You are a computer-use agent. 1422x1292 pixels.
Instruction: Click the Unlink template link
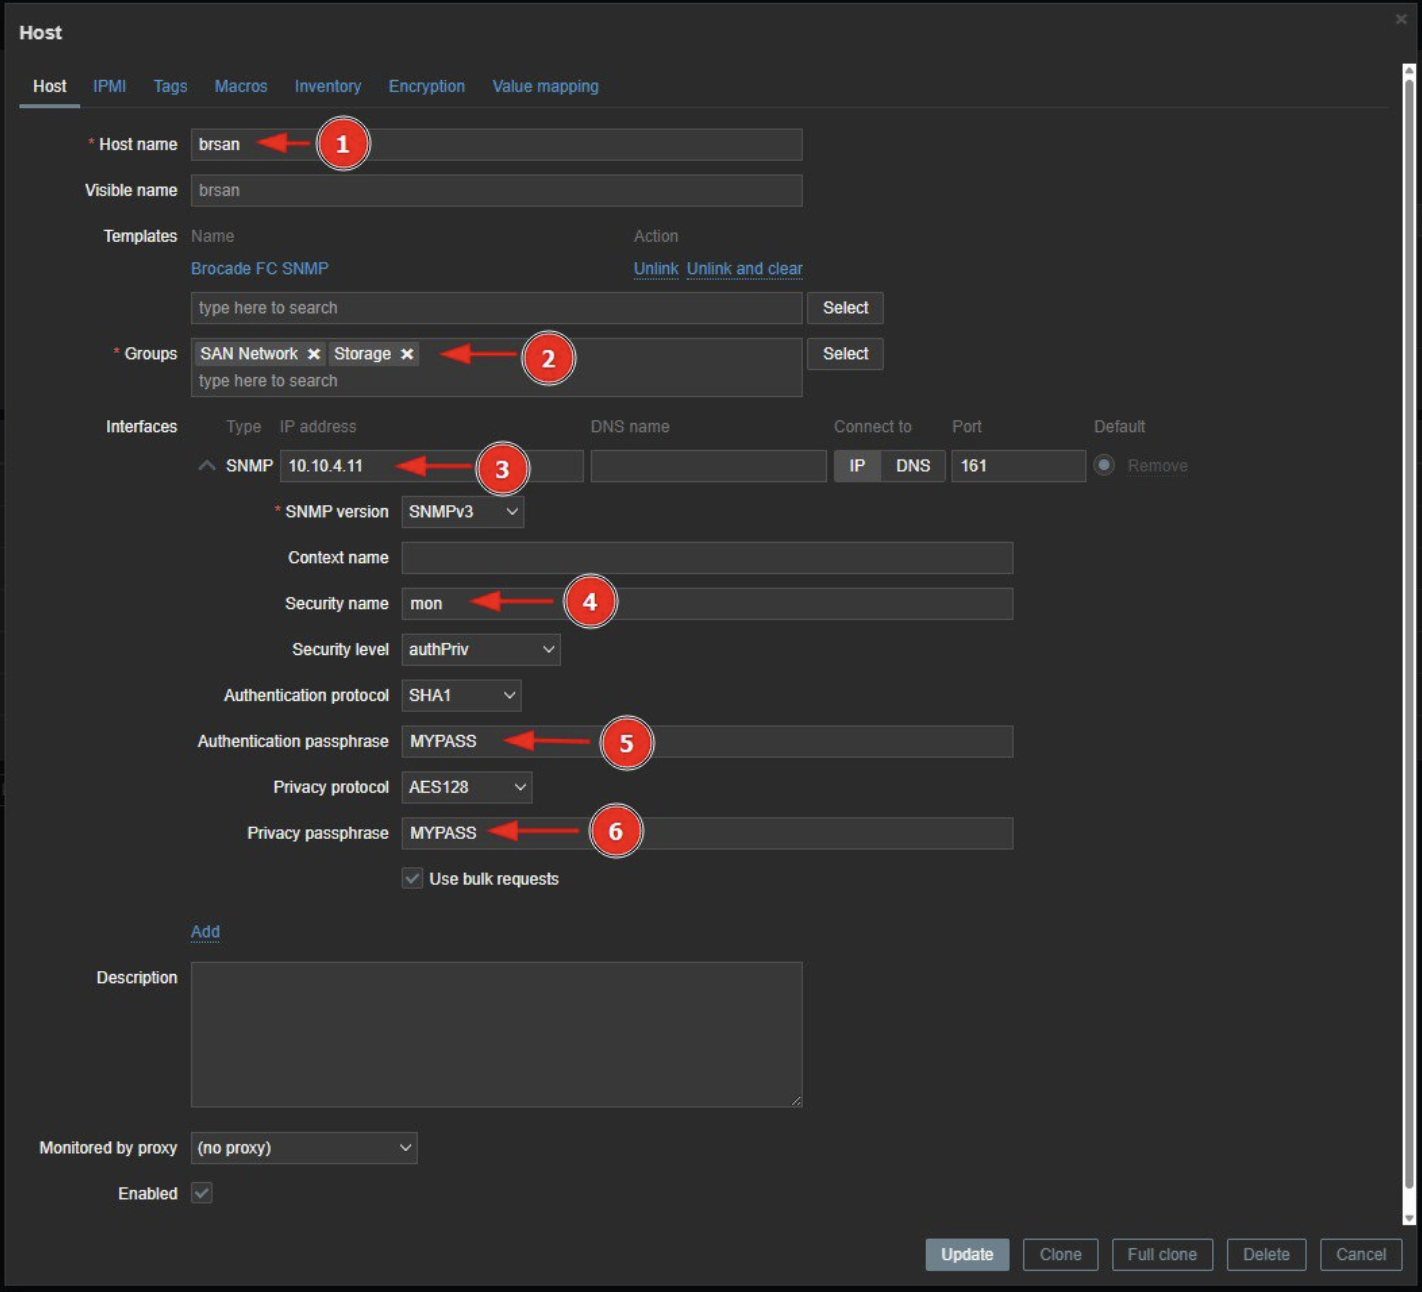[x=656, y=269]
